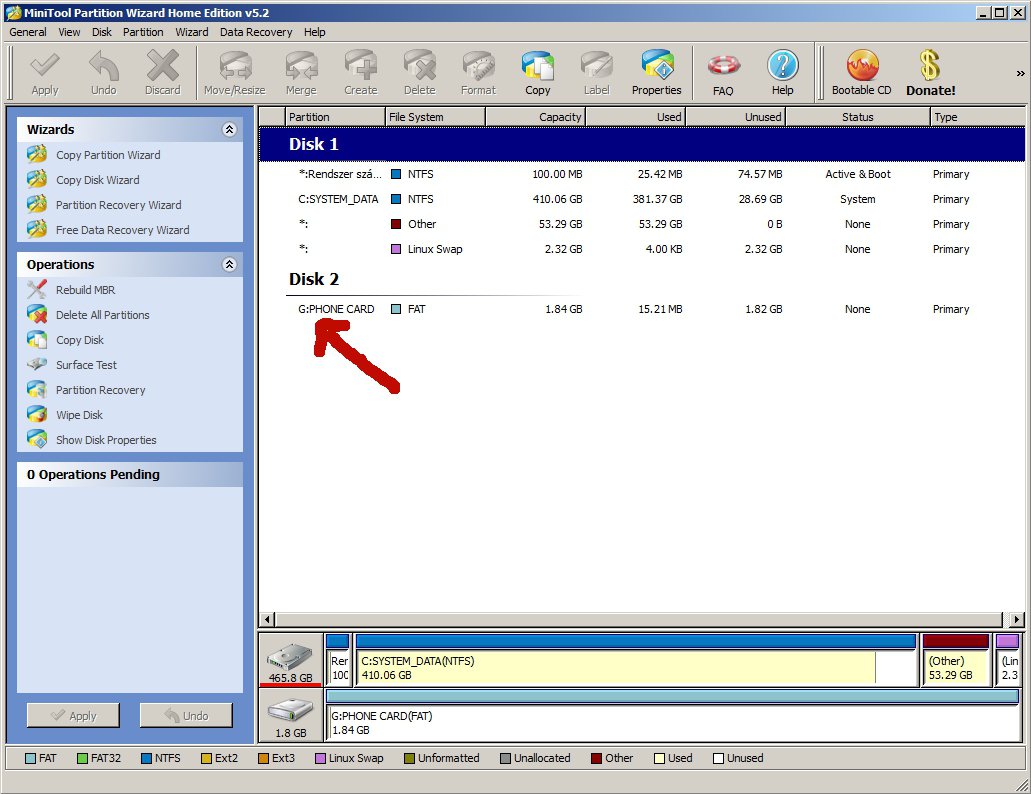This screenshot has width=1031, height=794.
Task: Click the Donate dollar icon
Action: point(930,72)
